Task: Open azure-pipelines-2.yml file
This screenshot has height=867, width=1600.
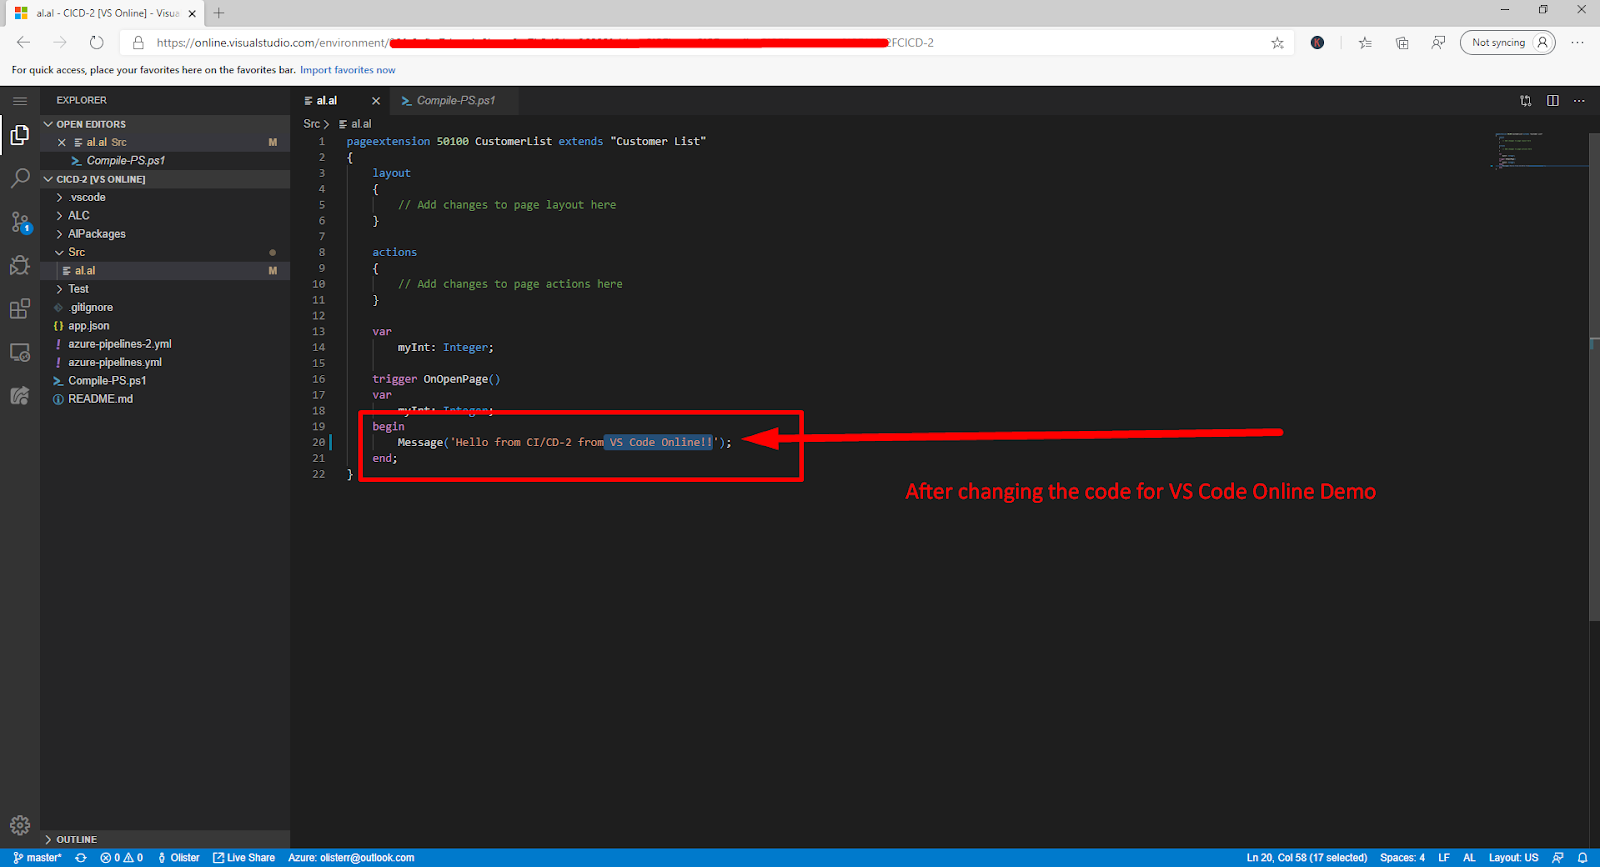Action: point(165,344)
